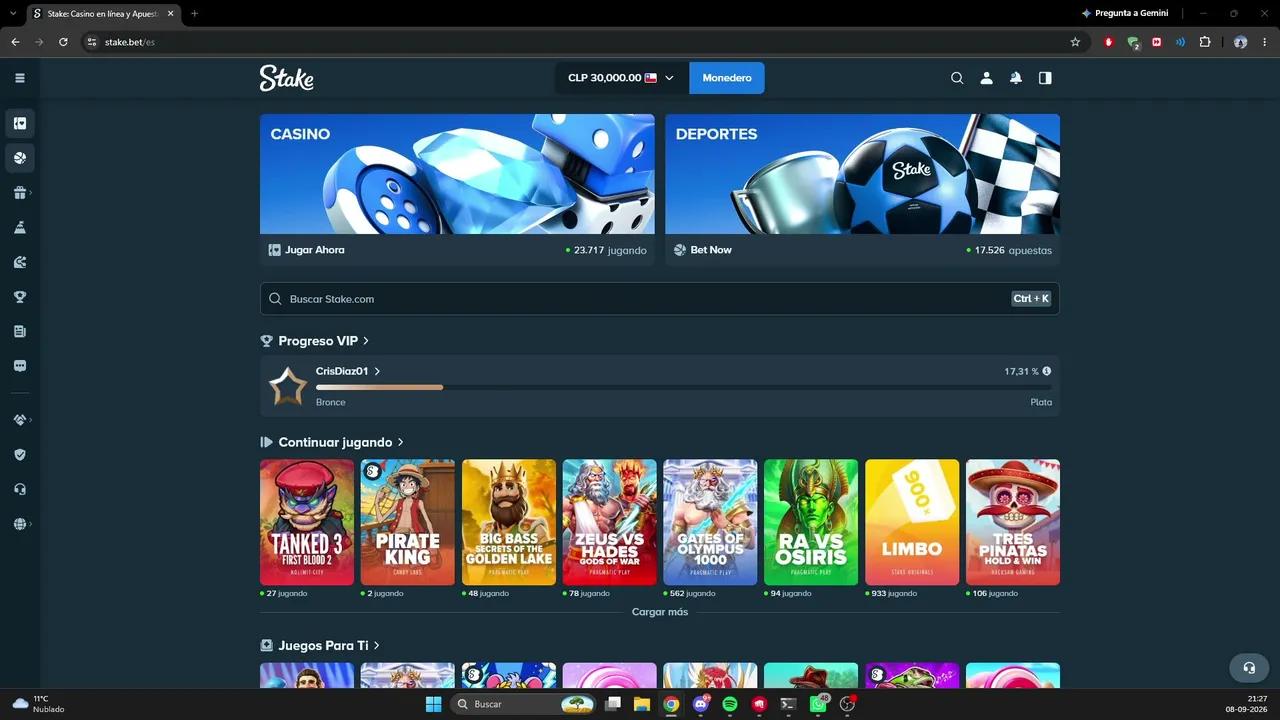Click the stake.bet address bar
Screen dimensions: 1280x720
point(573,42)
